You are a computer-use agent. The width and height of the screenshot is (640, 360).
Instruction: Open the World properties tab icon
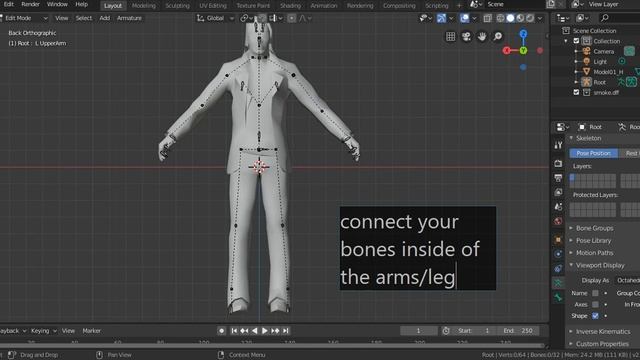(558, 221)
